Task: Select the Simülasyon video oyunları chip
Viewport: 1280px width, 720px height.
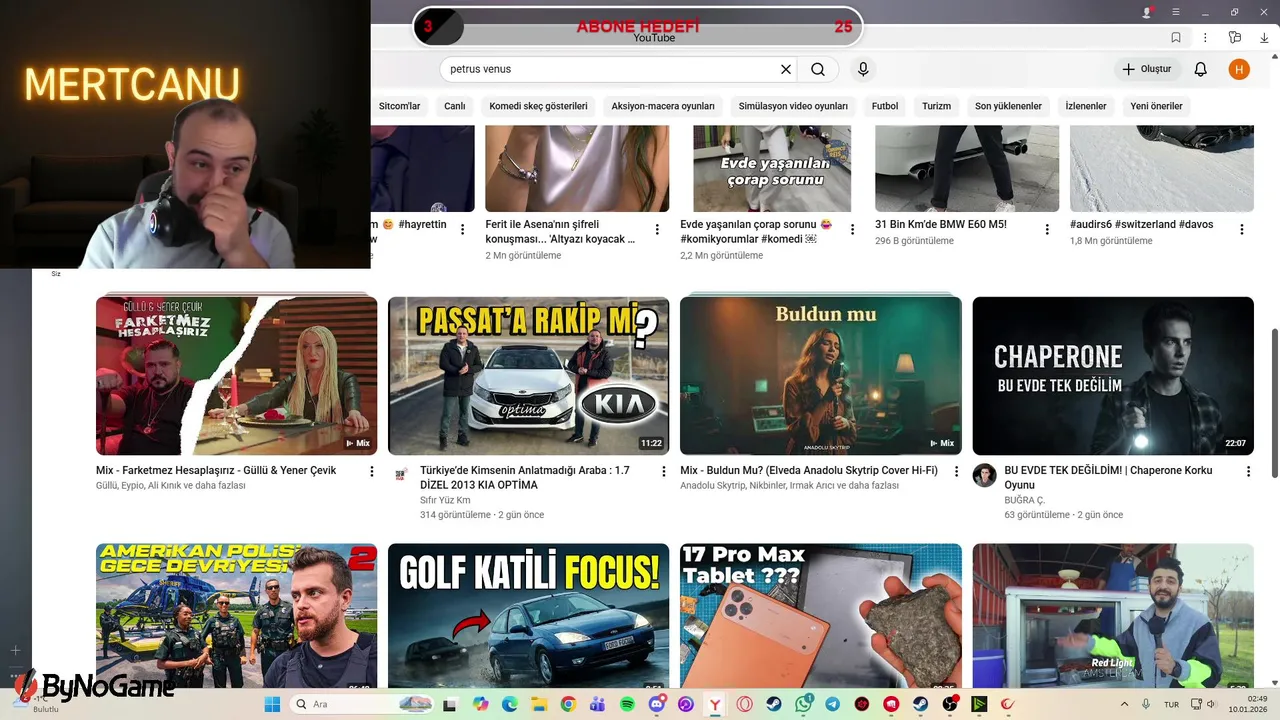Action: (x=793, y=106)
